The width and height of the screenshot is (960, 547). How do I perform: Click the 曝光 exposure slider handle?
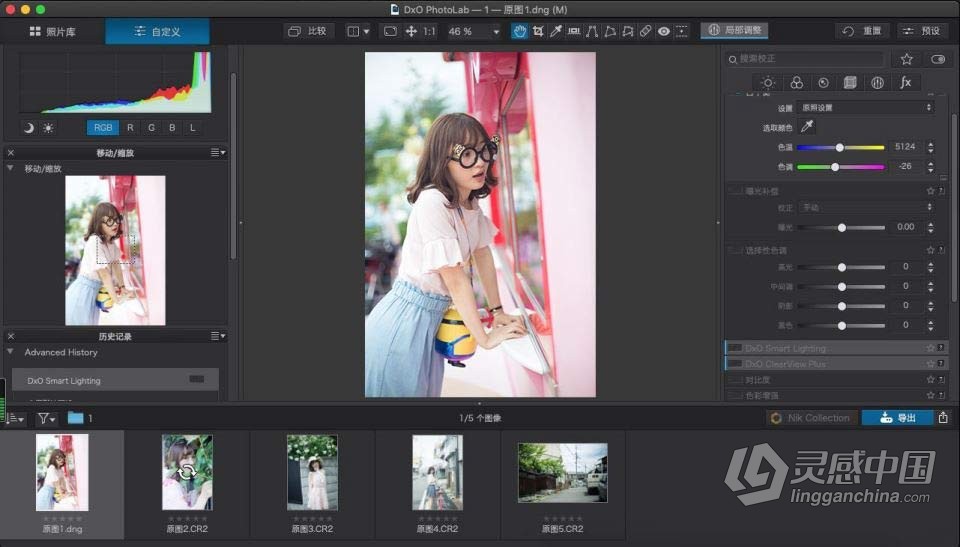842,227
